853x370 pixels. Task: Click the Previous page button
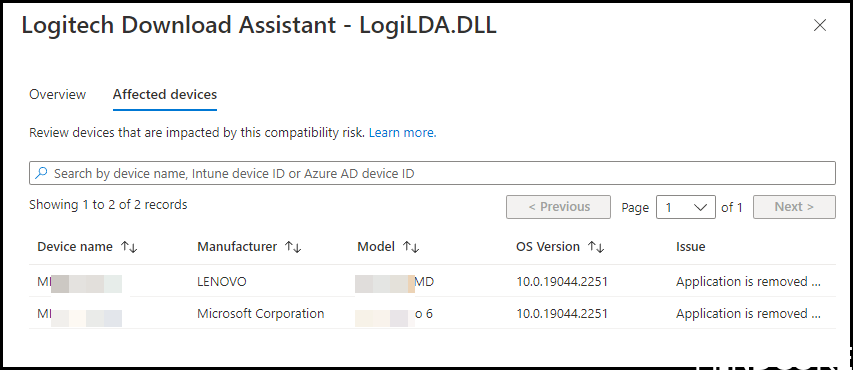click(x=558, y=207)
